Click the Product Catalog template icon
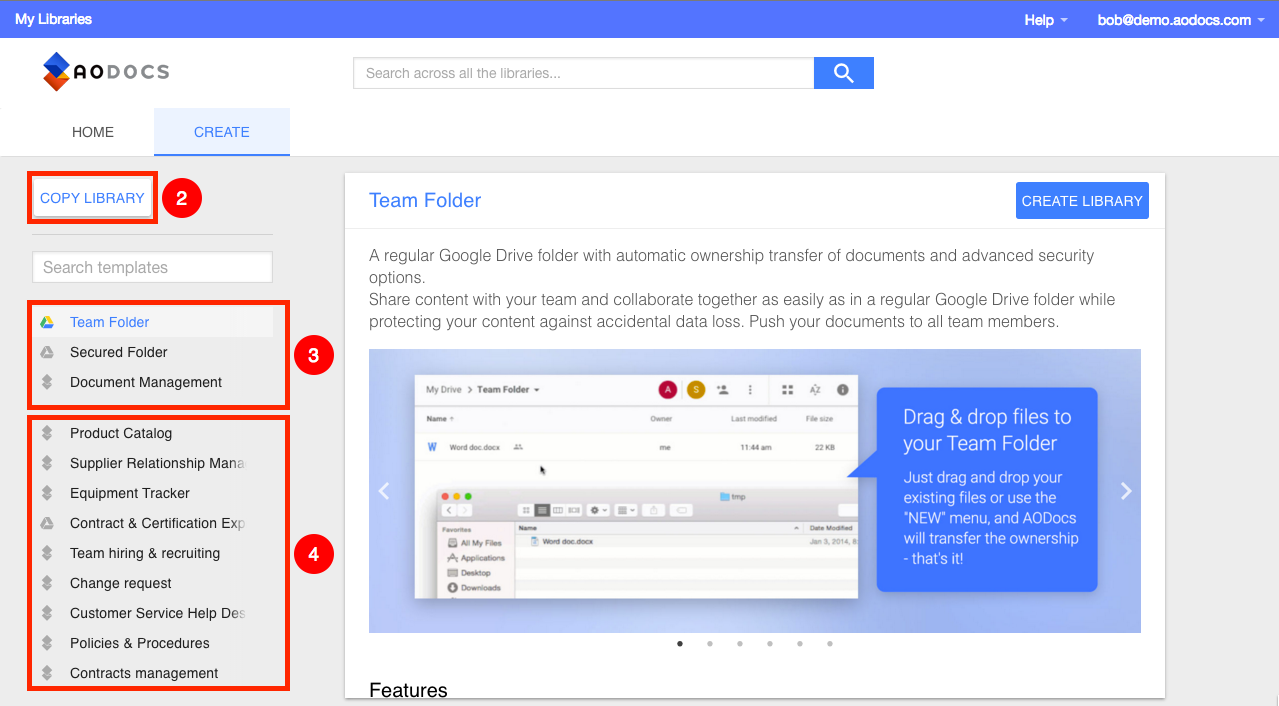The width and height of the screenshot is (1279, 706). coord(47,433)
